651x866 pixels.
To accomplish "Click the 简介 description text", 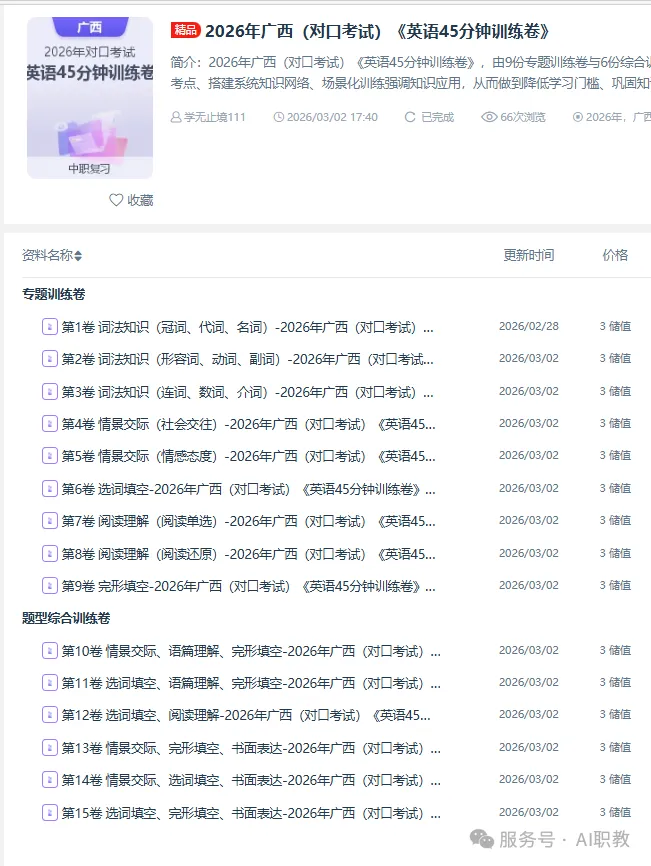I will pos(411,72).
